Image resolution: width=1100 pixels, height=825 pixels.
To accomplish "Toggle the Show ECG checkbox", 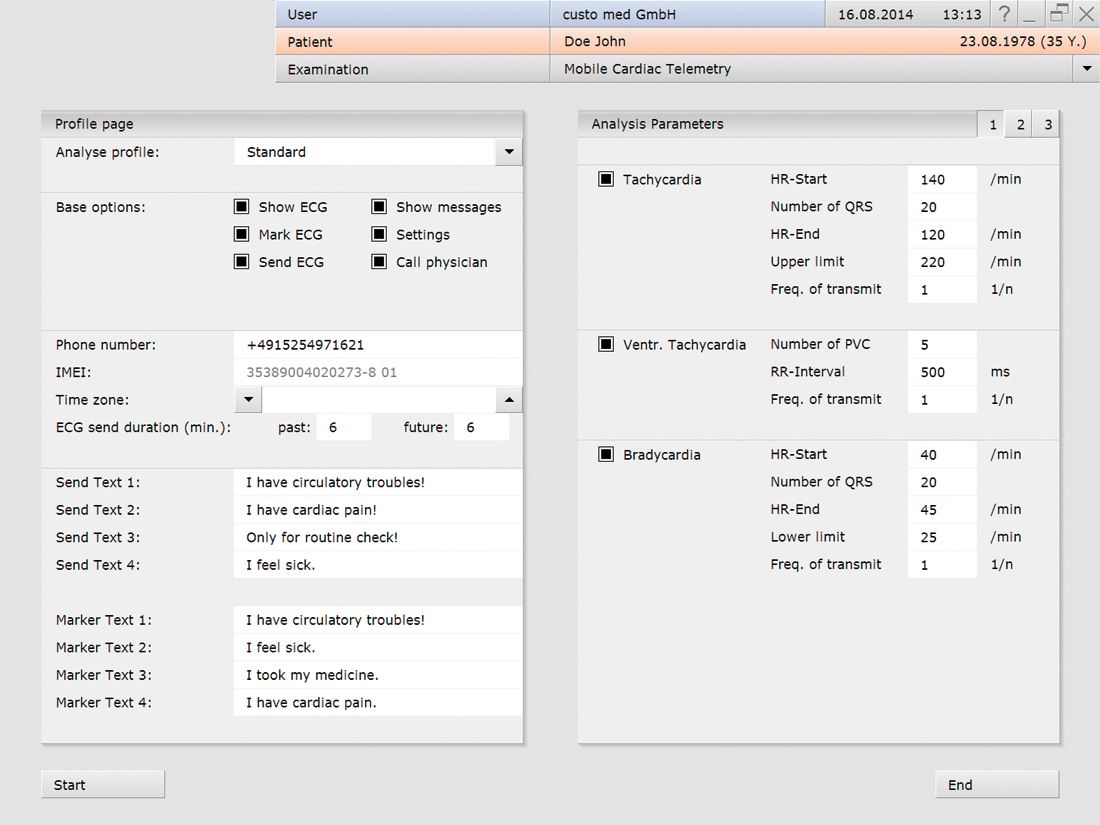I will click(241, 207).
